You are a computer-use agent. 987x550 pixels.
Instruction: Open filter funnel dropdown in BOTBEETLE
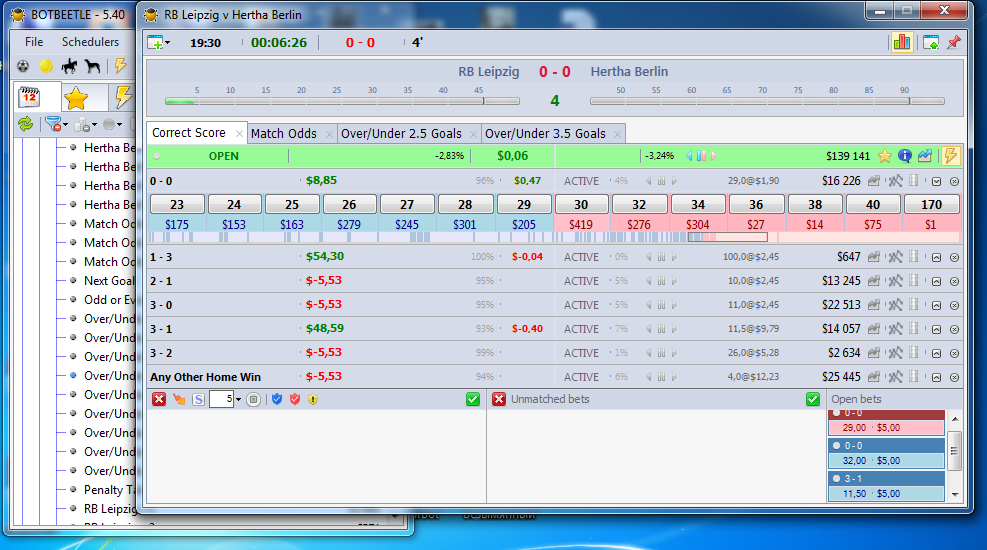tap(56, 125)
